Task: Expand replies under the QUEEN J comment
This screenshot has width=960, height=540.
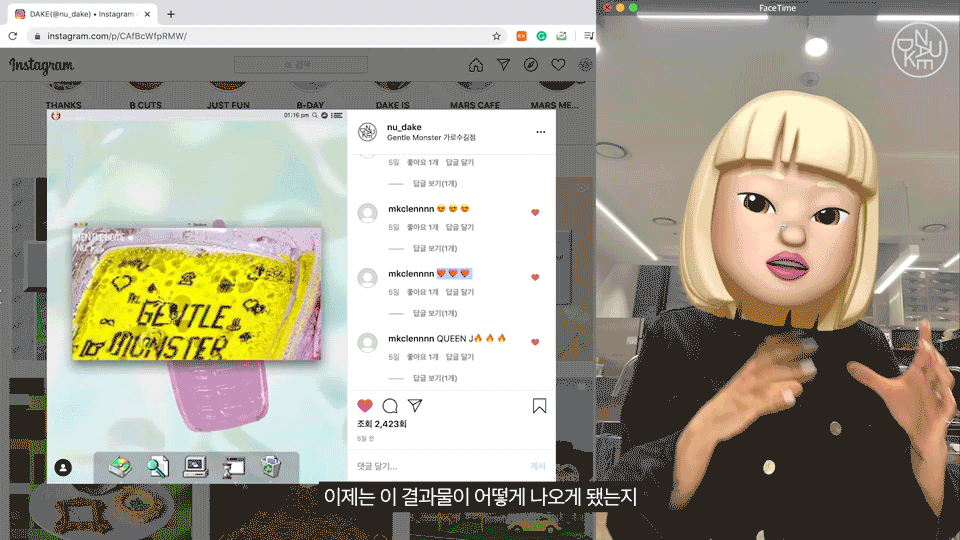Action: tap(435, 378)
